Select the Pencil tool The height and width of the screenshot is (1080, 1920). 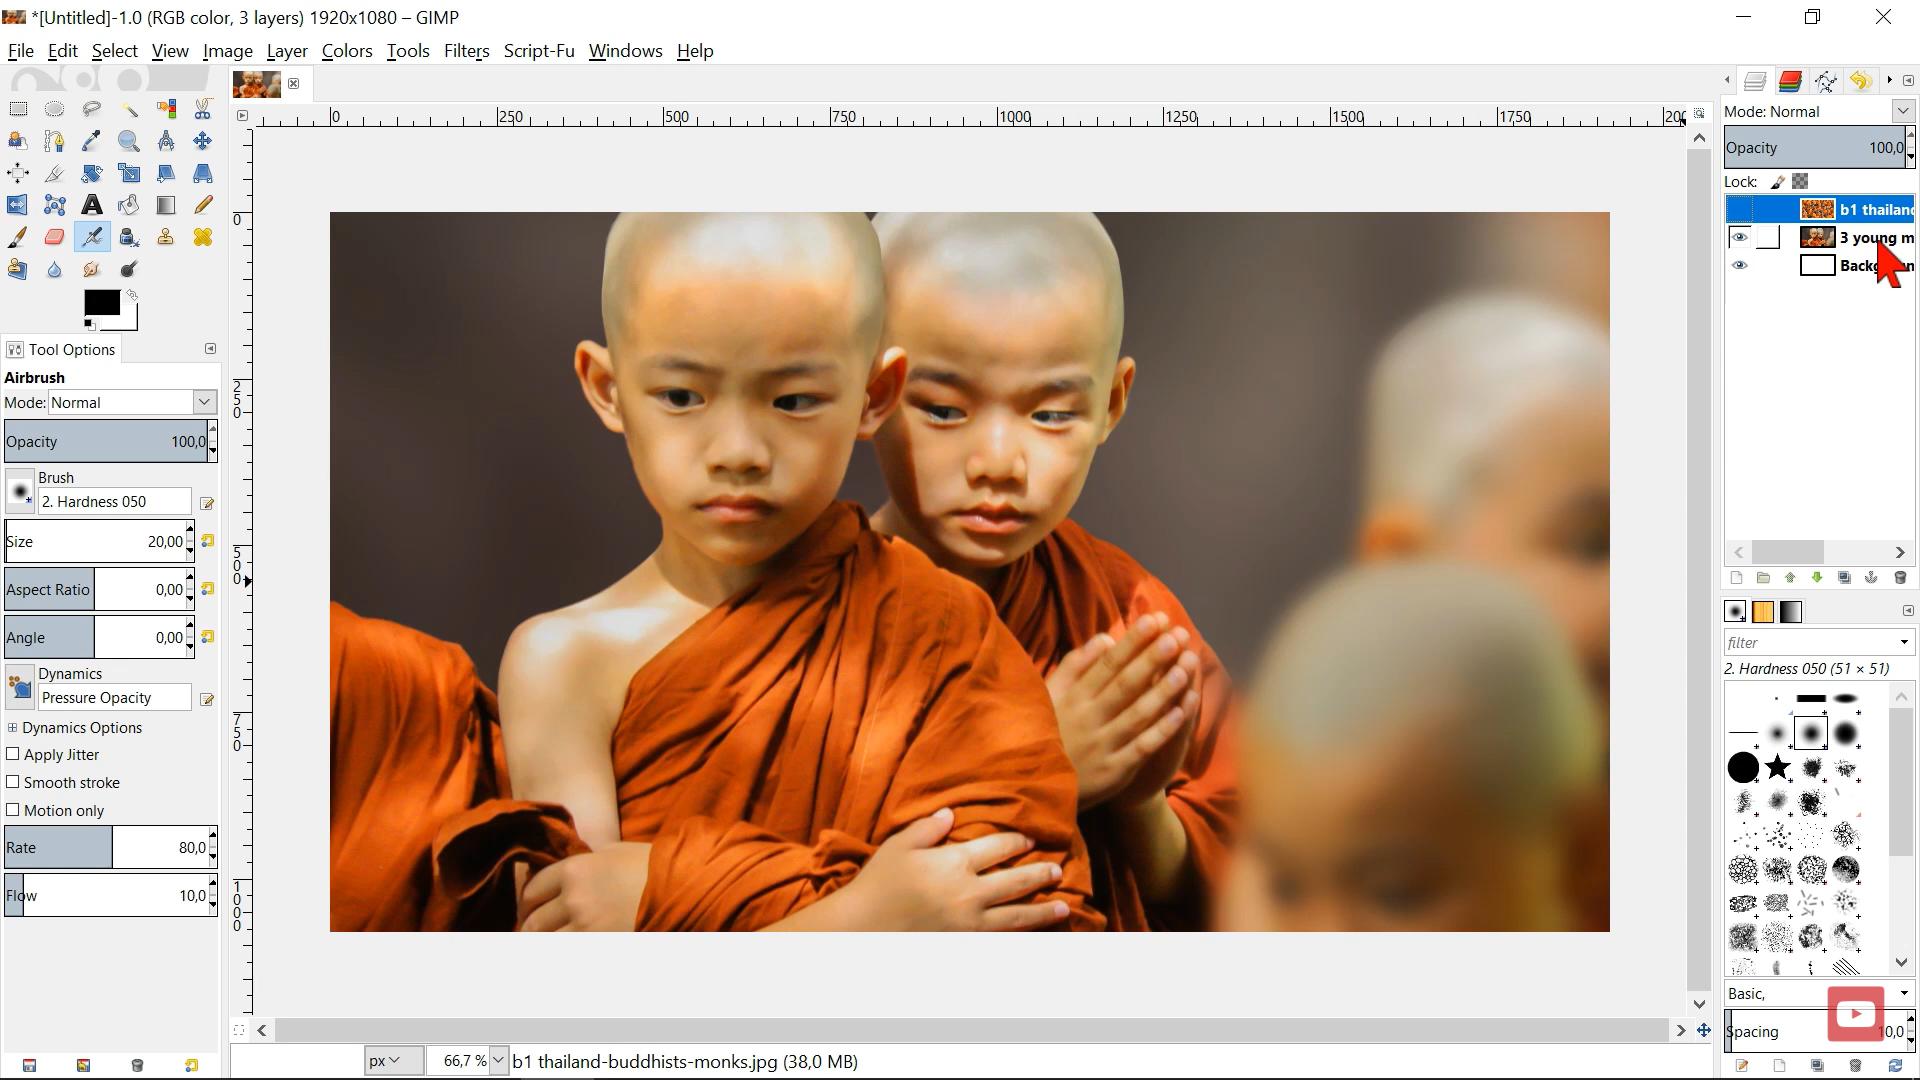point(202,205)
